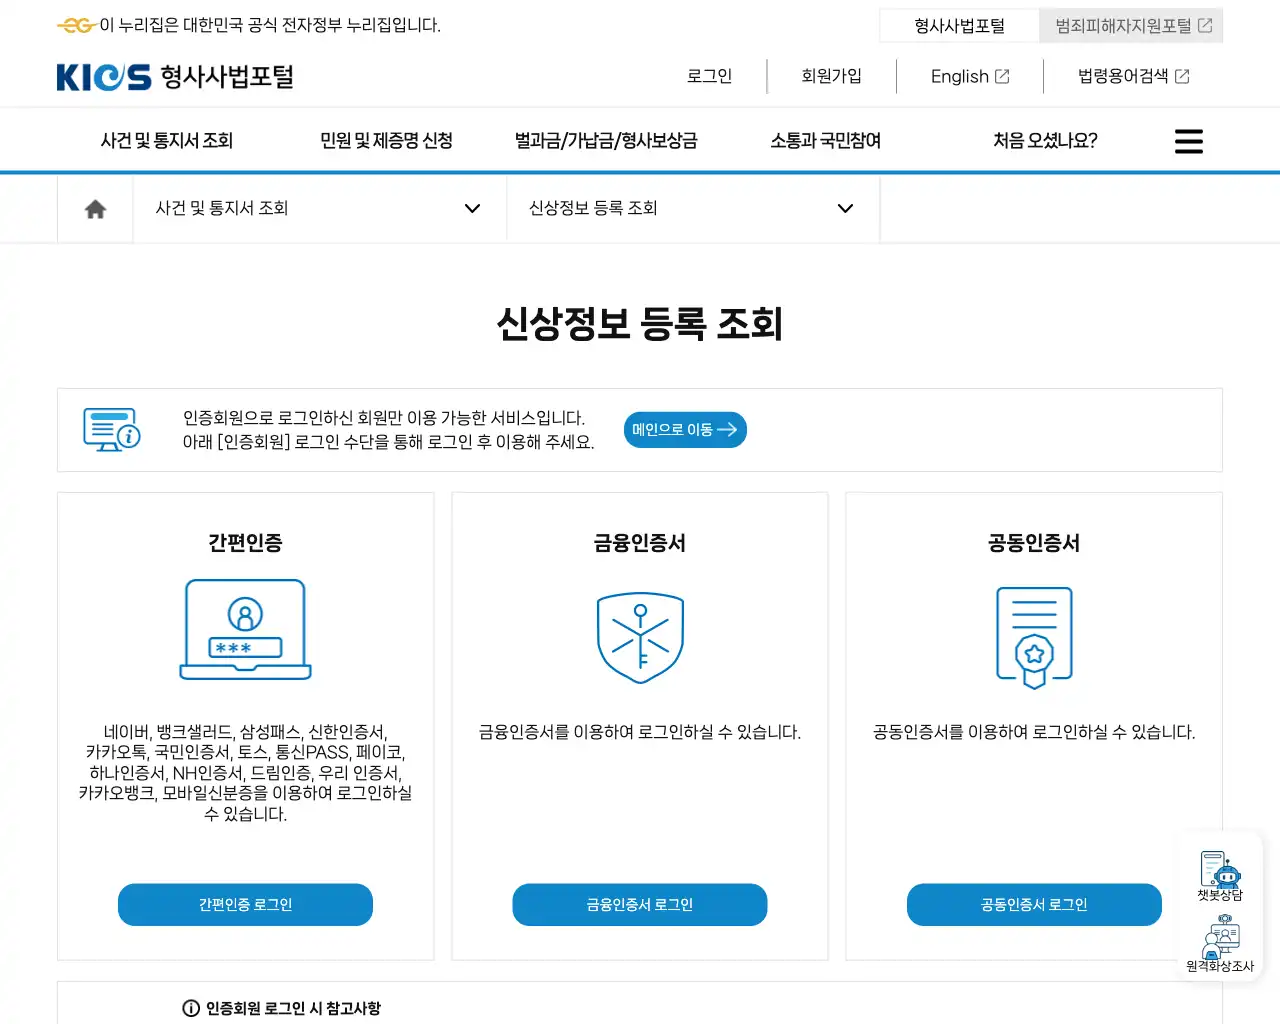Image resolution: width=1280 pixels, height=1024 pixels.
Task: Click the 신상정보 등록 조회 page title
Action: click(640, 324)
